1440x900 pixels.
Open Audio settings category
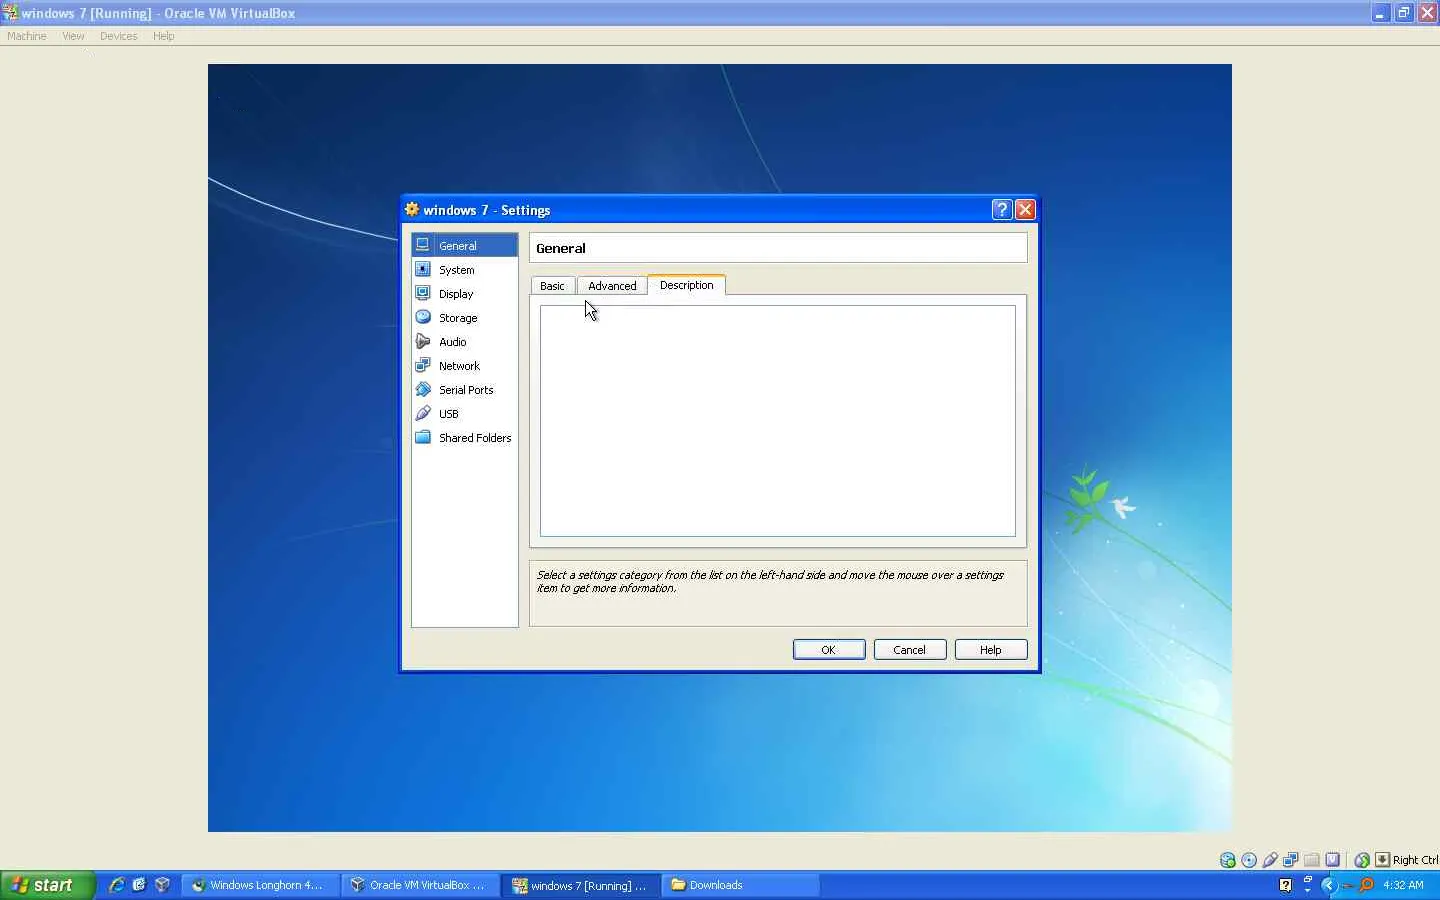click(465, 342)
